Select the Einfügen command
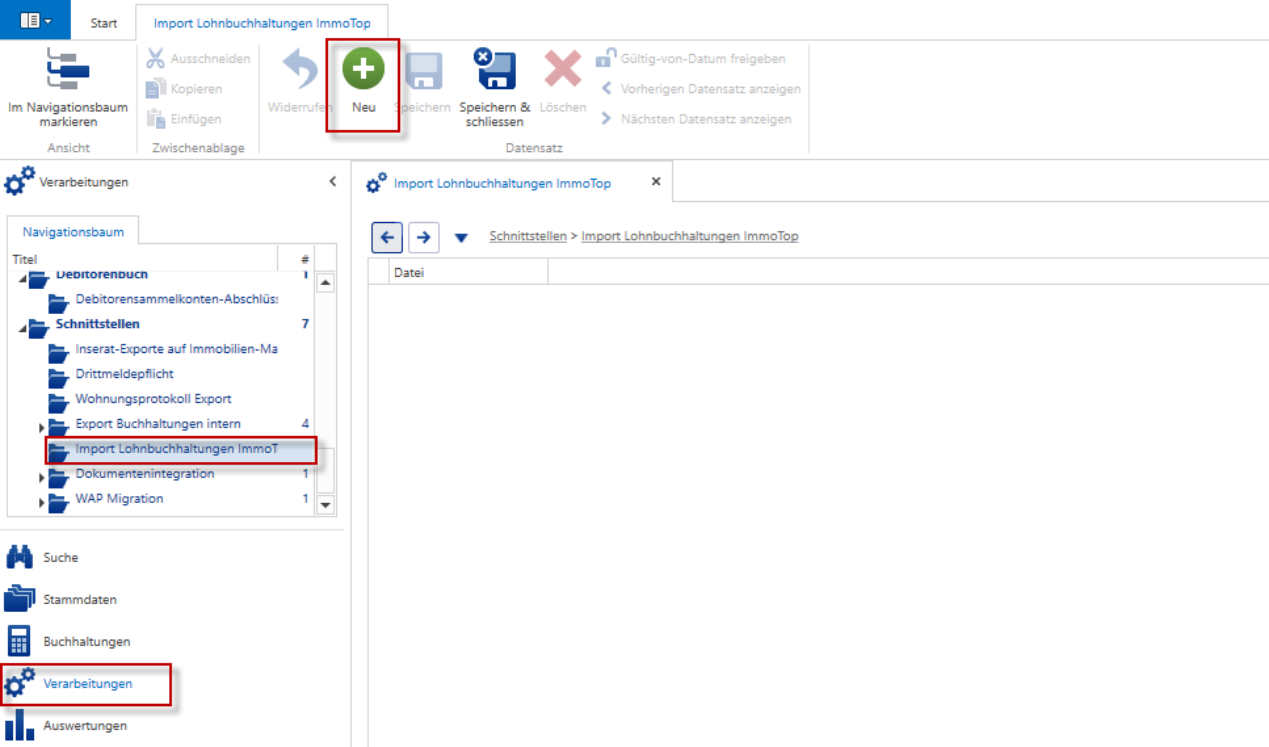Image resolution: width=1269 pixels, height=747 pixels. click(x=184, y=119)
